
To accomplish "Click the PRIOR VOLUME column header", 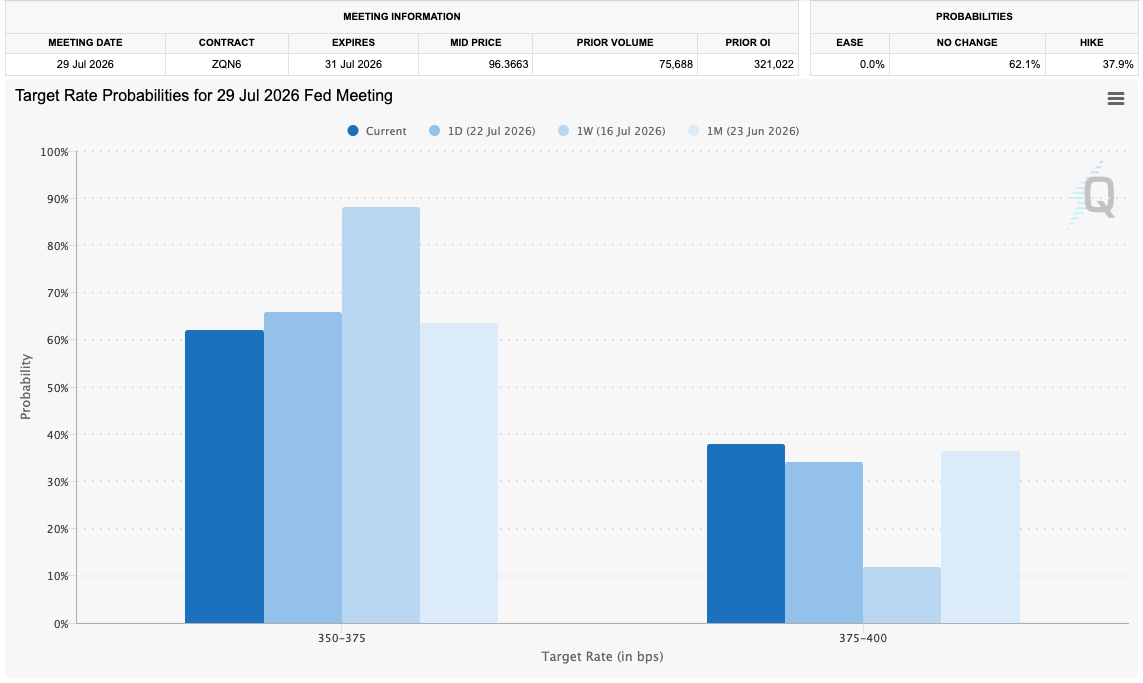I will 615,42.
